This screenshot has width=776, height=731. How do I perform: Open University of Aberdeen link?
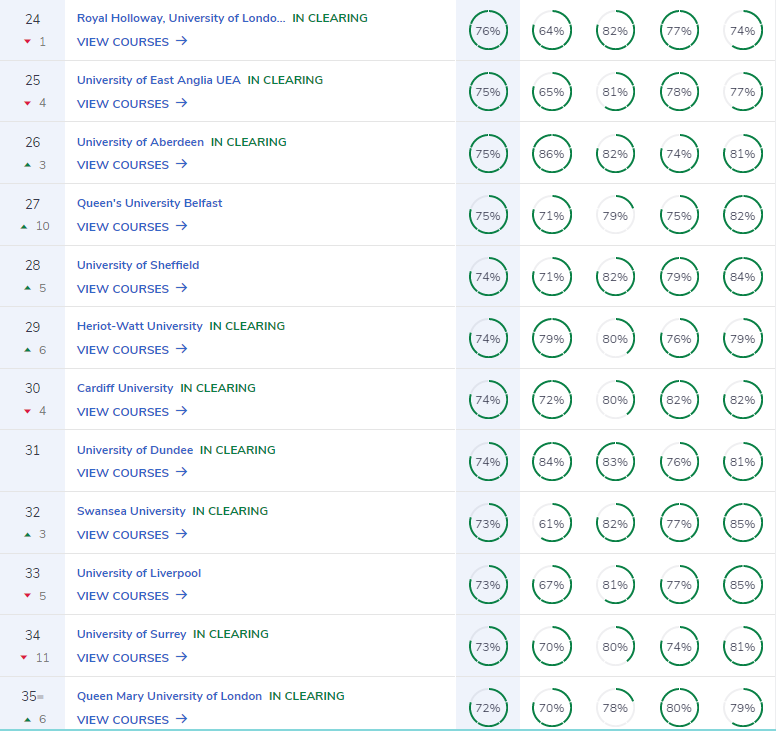point(140,142)
